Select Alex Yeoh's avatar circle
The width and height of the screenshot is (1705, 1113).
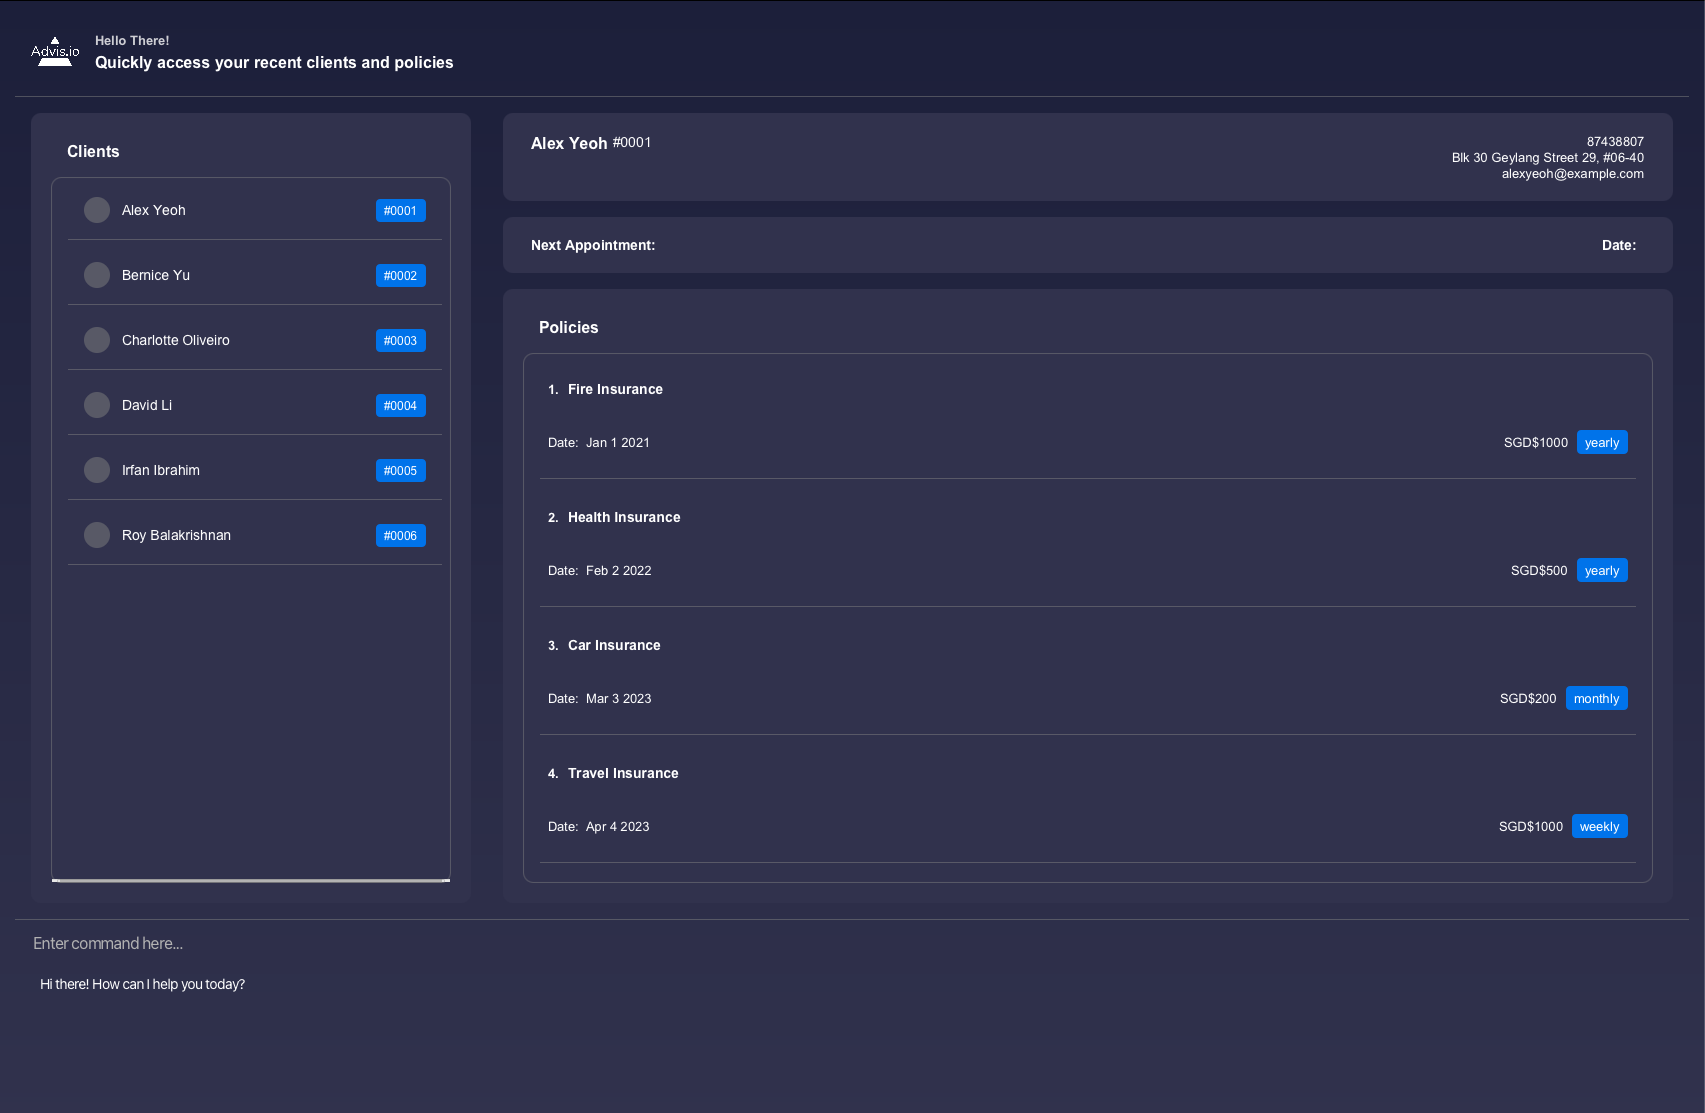coord(97,210)
